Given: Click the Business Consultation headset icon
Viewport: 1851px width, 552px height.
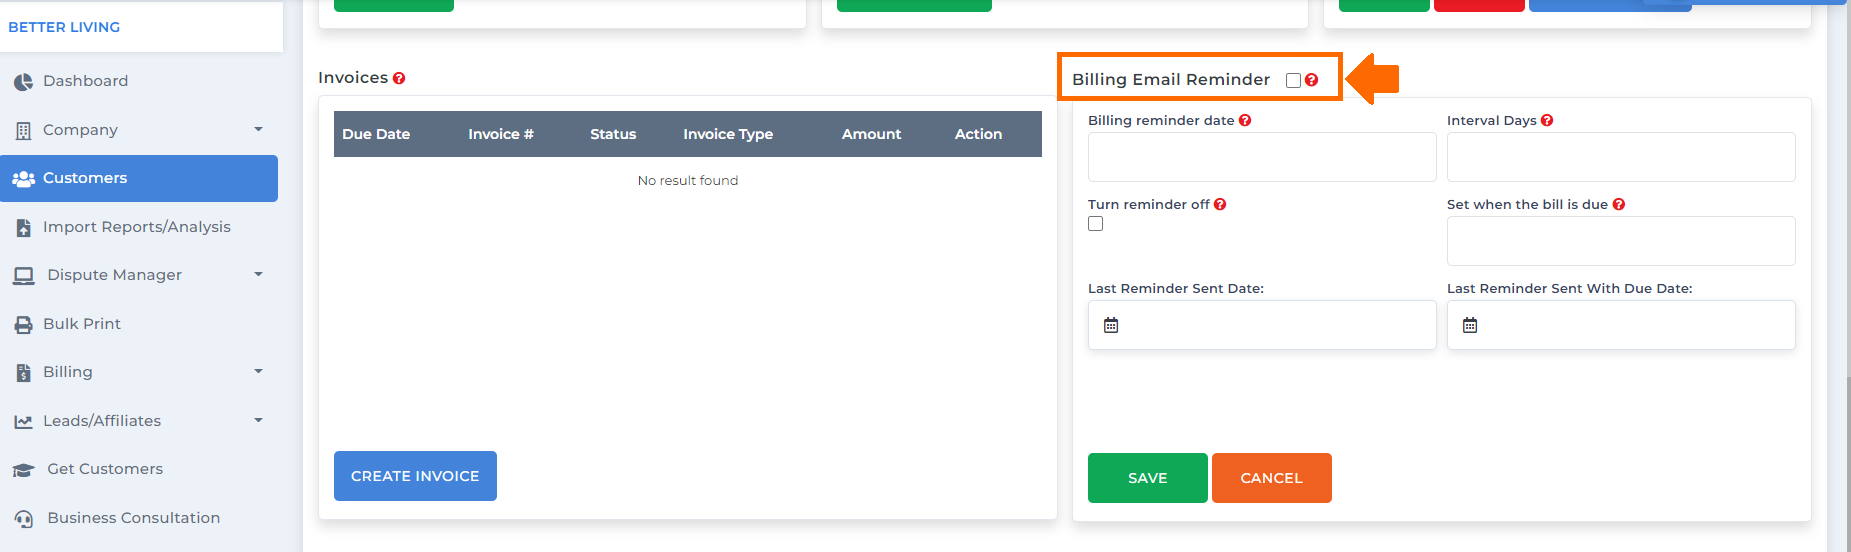Looking at the screenshot, I should 23,519.
